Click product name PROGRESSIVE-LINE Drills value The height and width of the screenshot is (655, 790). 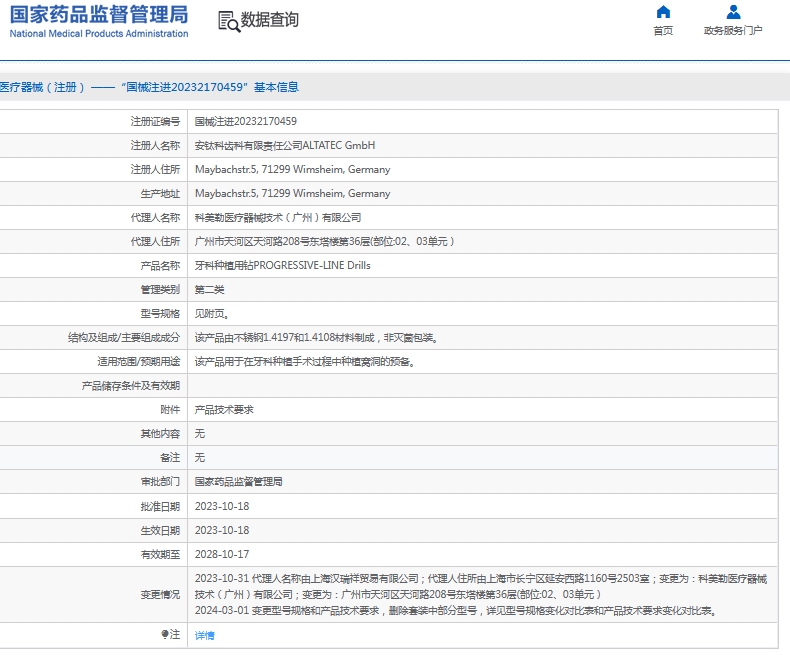283,266
